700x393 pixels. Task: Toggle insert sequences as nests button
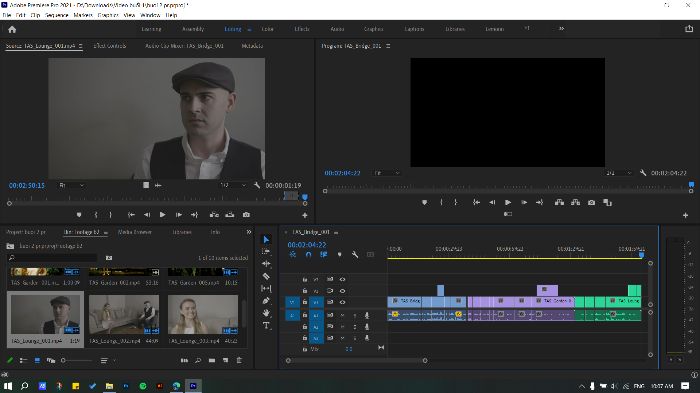pyautogui.click(x=293, y=255)
